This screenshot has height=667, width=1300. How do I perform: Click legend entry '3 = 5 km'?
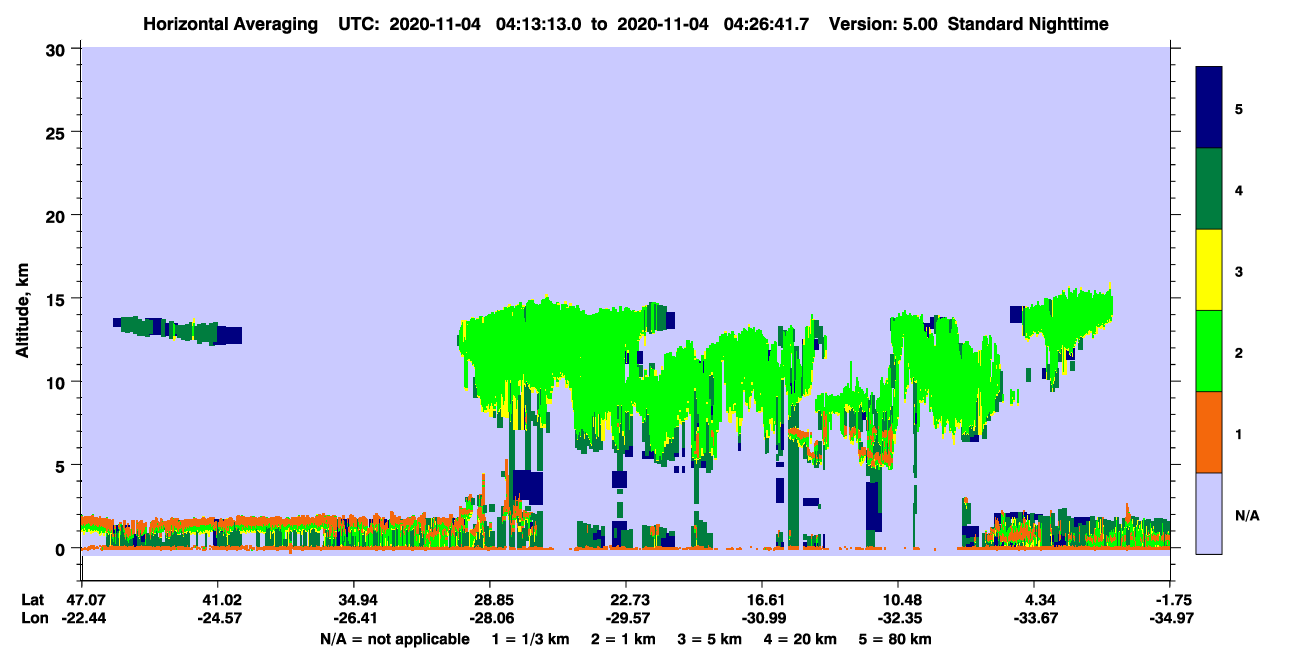tap(710, 639)
